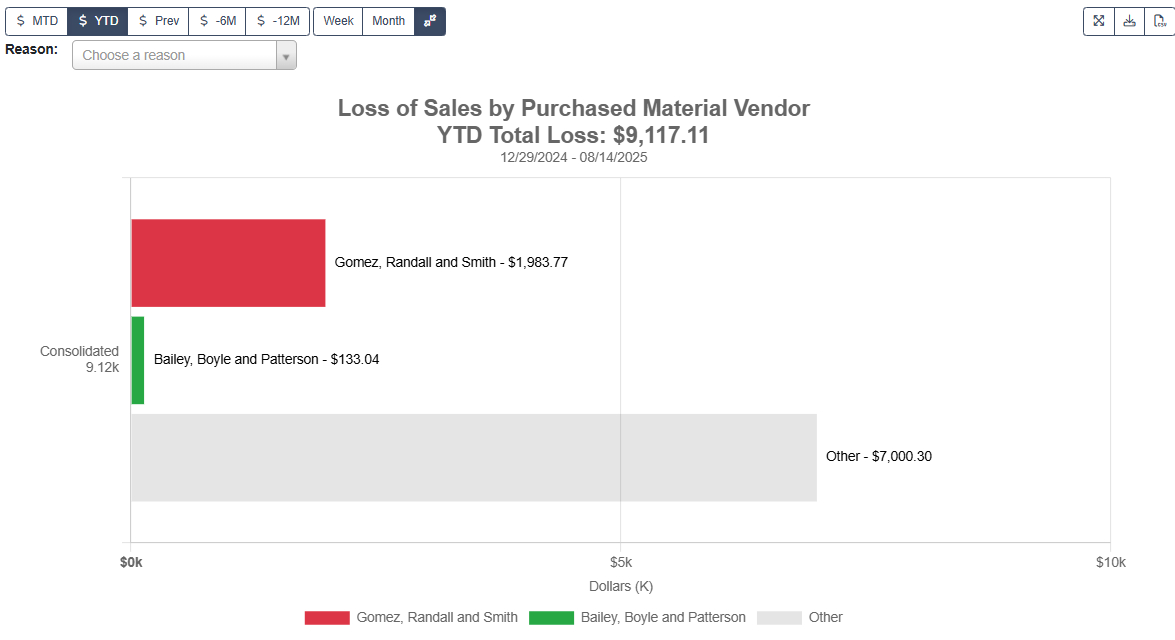The image size is (1175, 640).
Task: Click the export to CSV icon
Action: tap(1160, 20)
